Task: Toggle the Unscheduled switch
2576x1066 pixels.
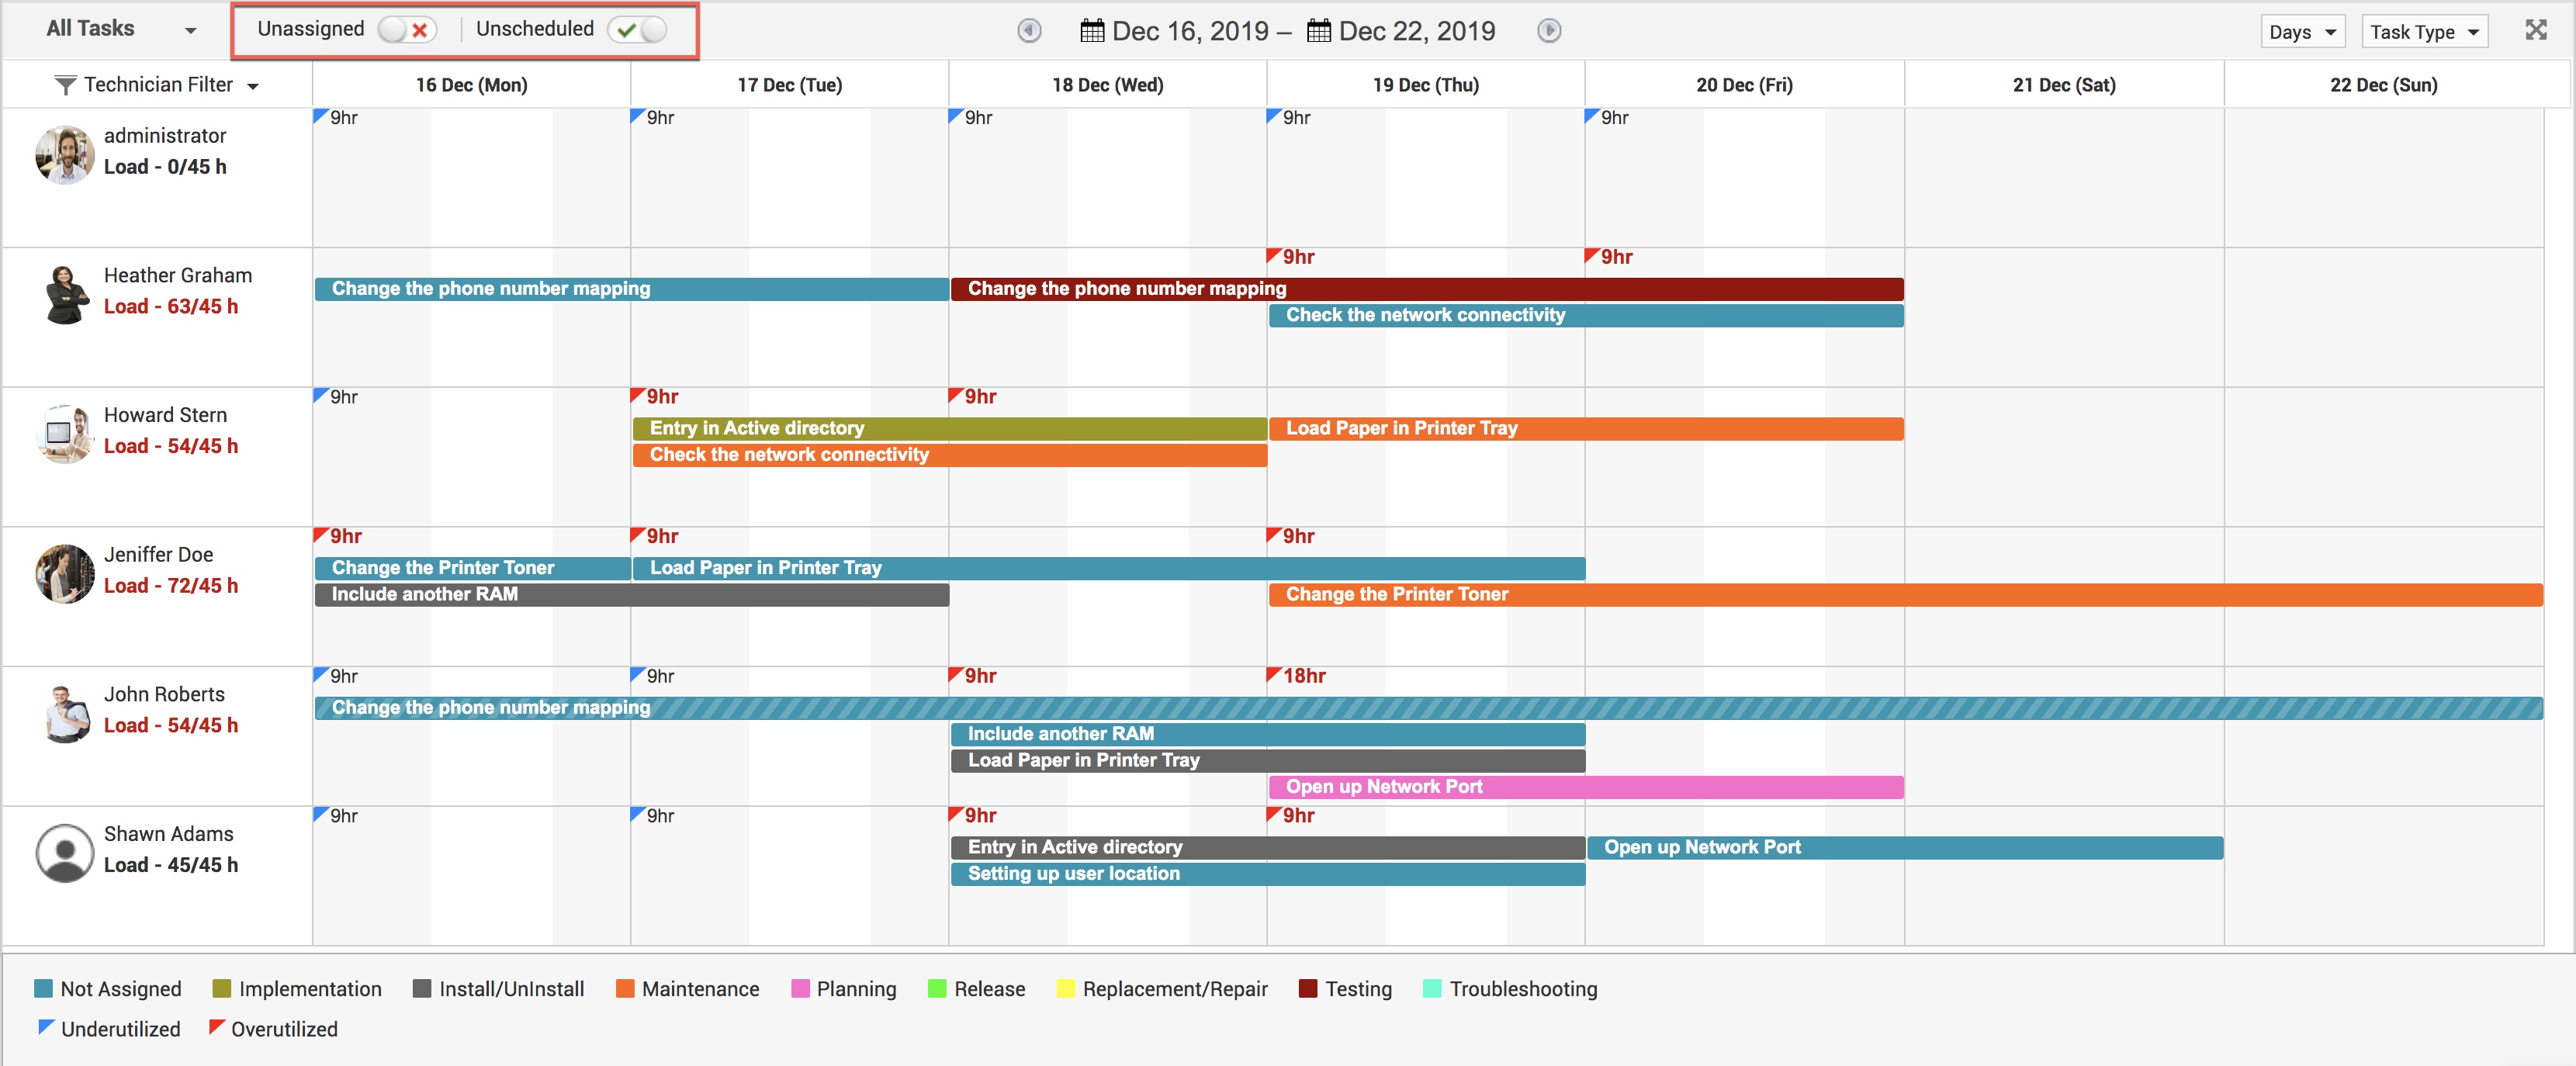Action: coord(638,30)
